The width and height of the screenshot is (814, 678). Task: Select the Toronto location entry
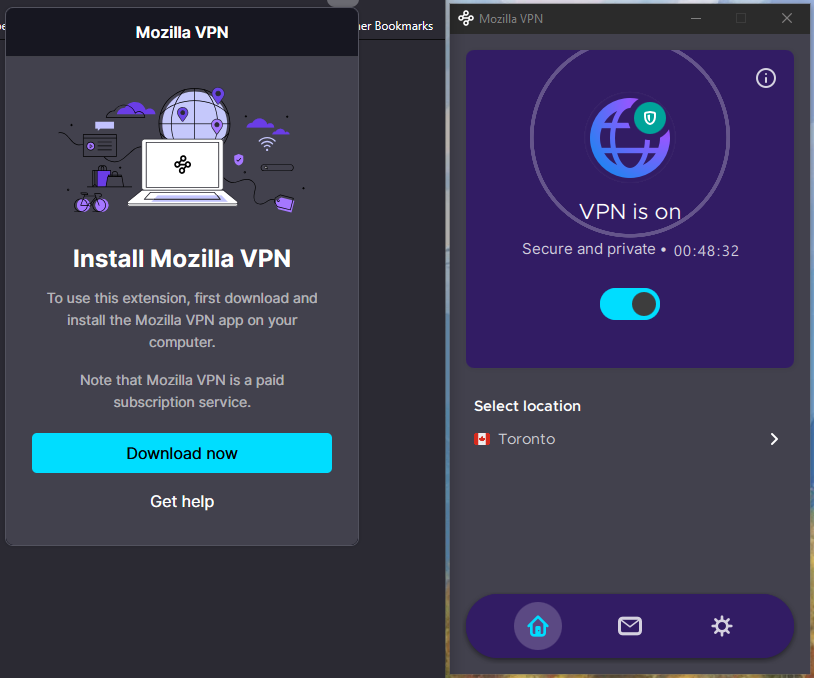pyautogui.click(x=527, y=439)
